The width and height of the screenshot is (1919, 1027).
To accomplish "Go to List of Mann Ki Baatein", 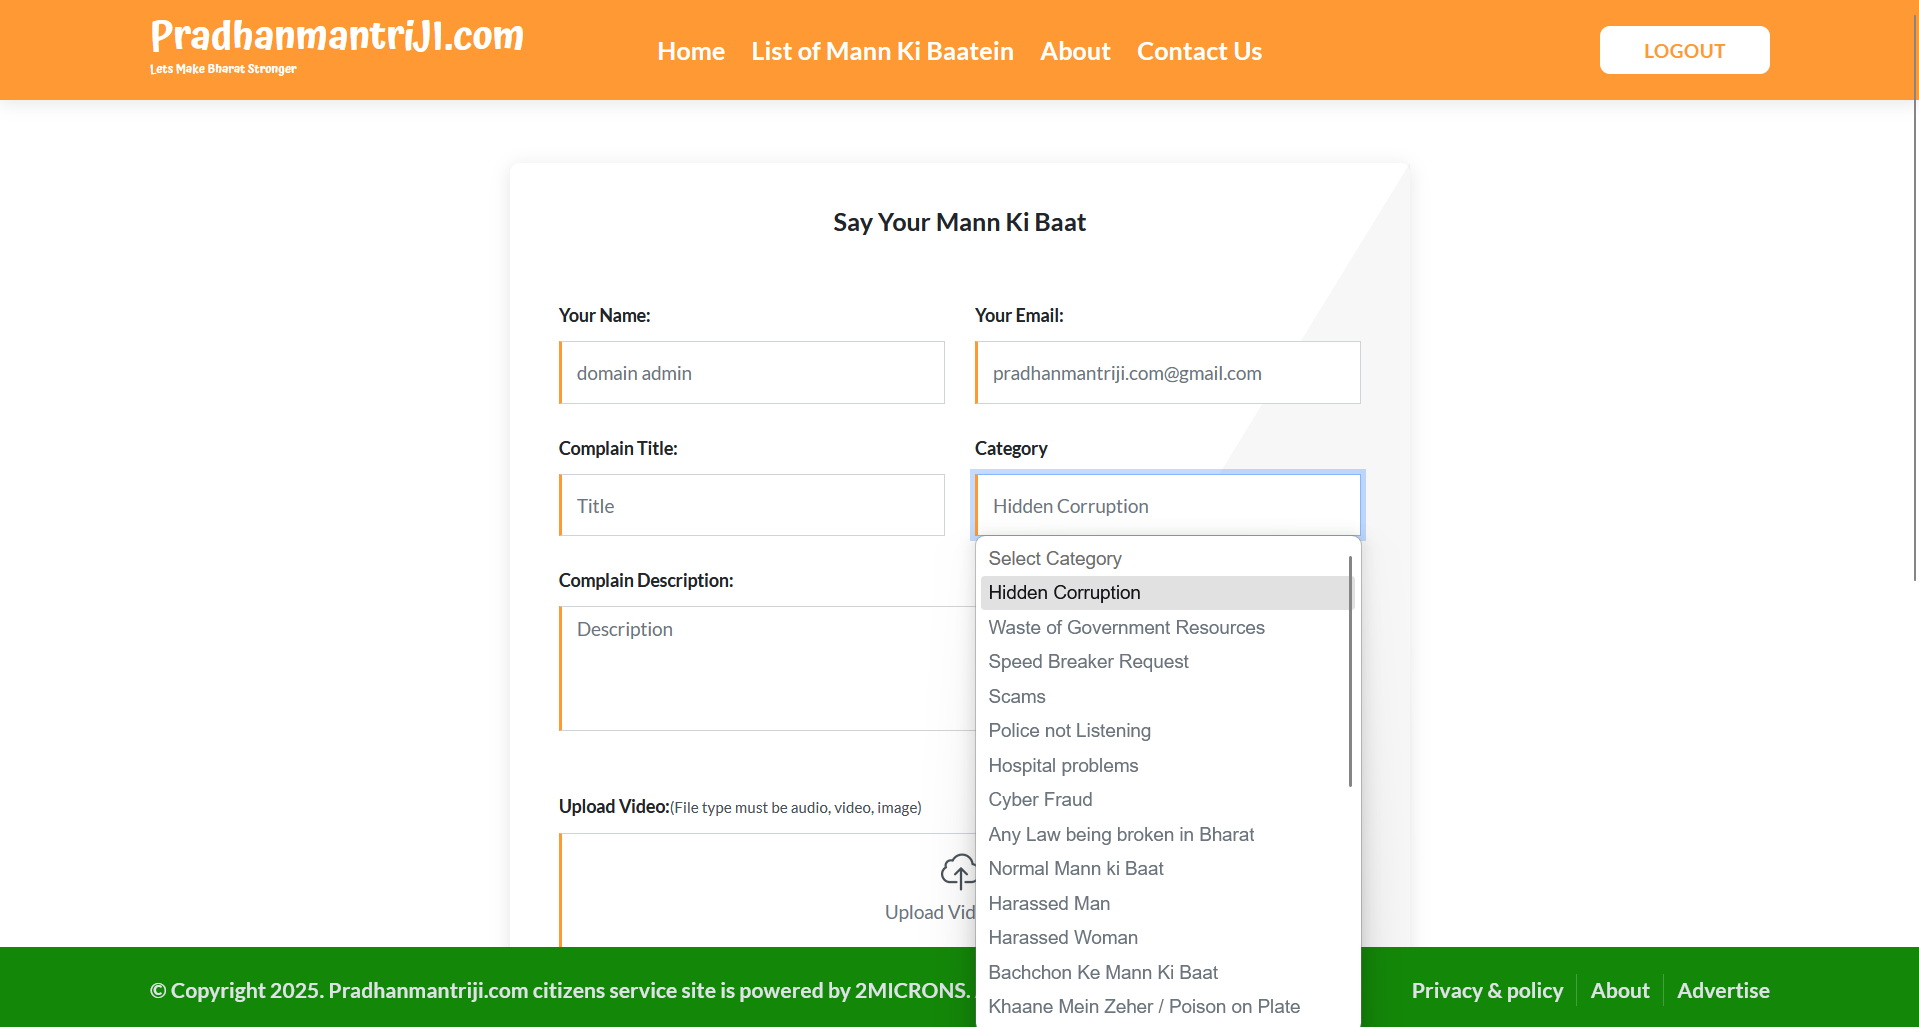I will point(882,51).
